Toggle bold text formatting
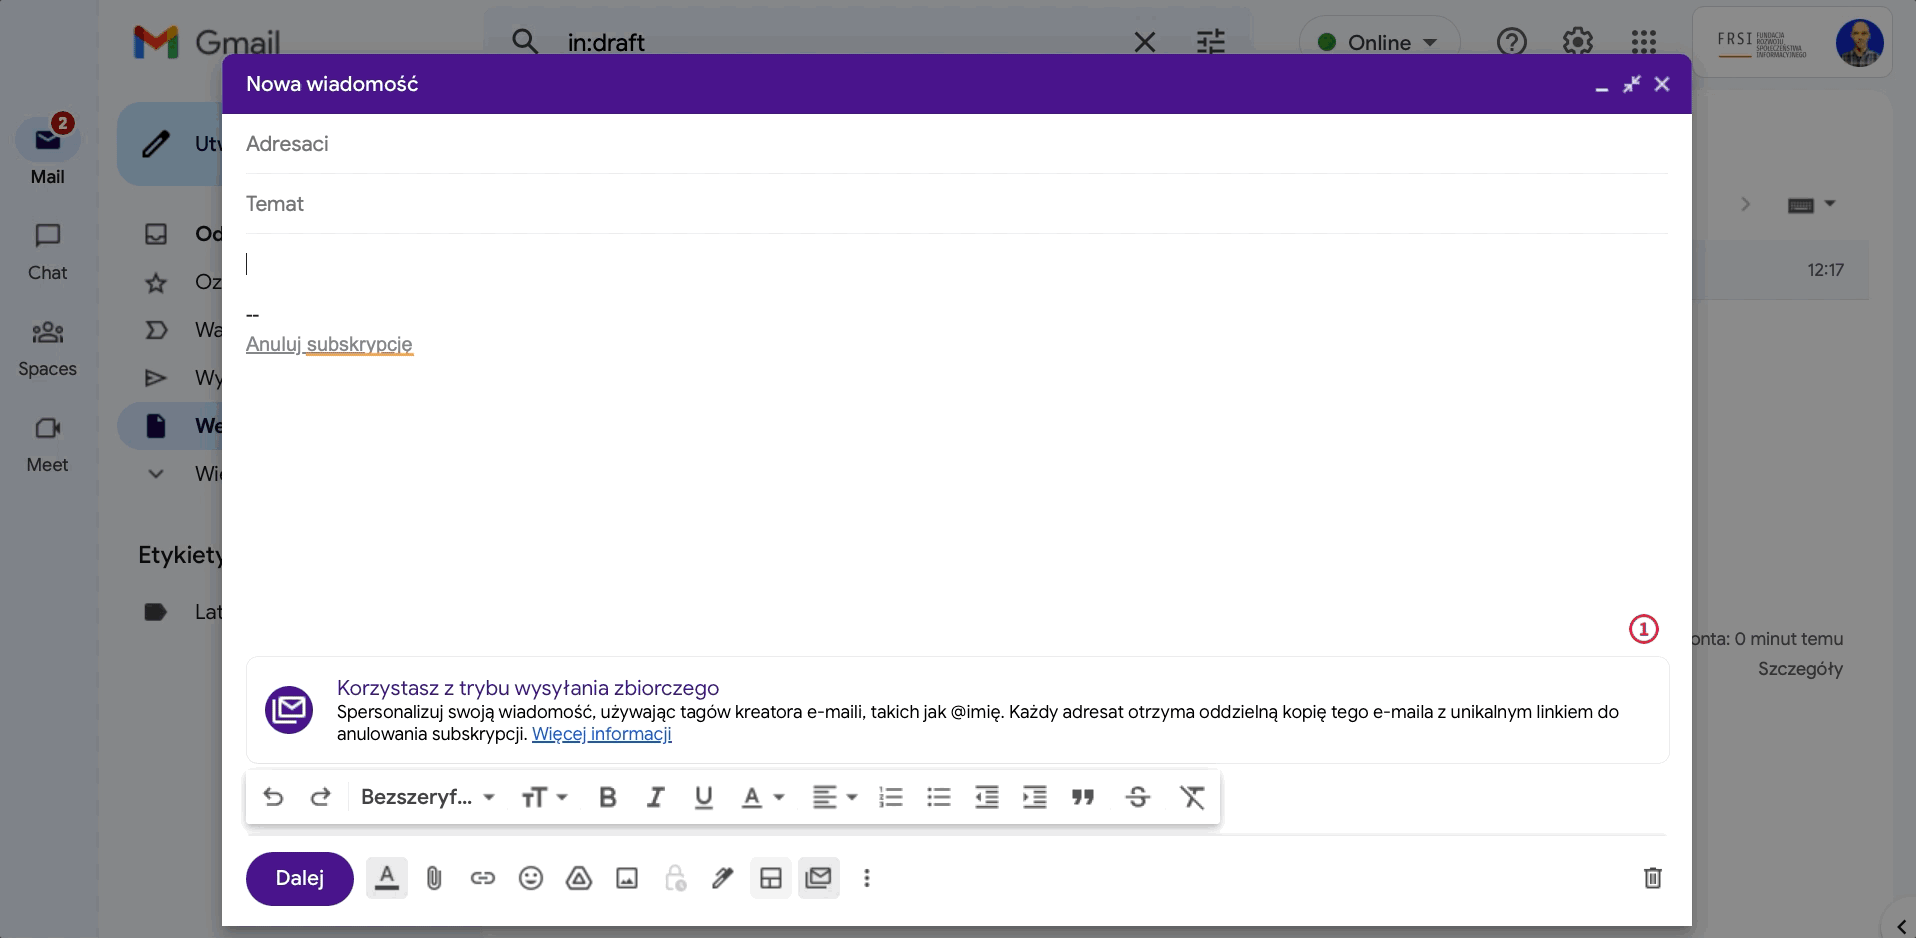The image size is (1916, 938). [607, 797]
